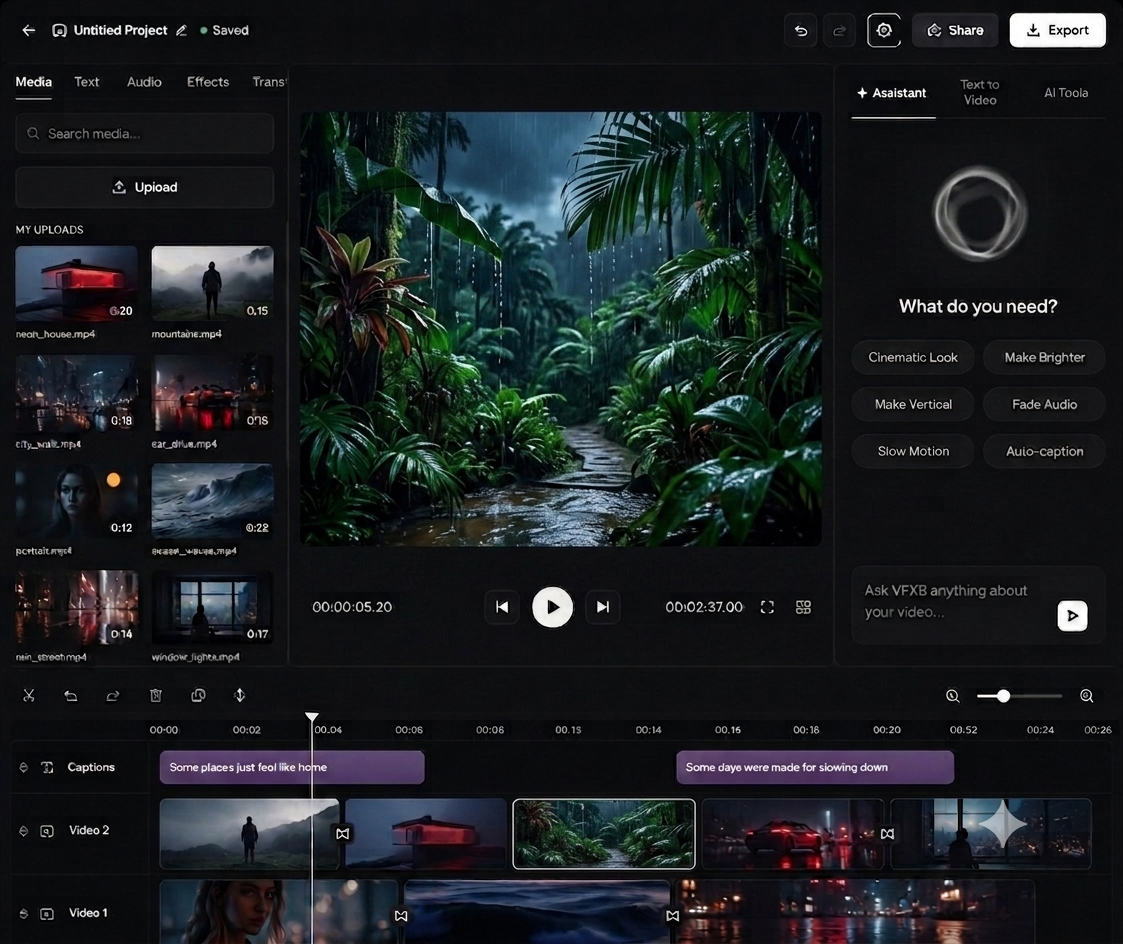Skip to the next clip
Screen dimensions: 1123x944
tap(603, 607)
